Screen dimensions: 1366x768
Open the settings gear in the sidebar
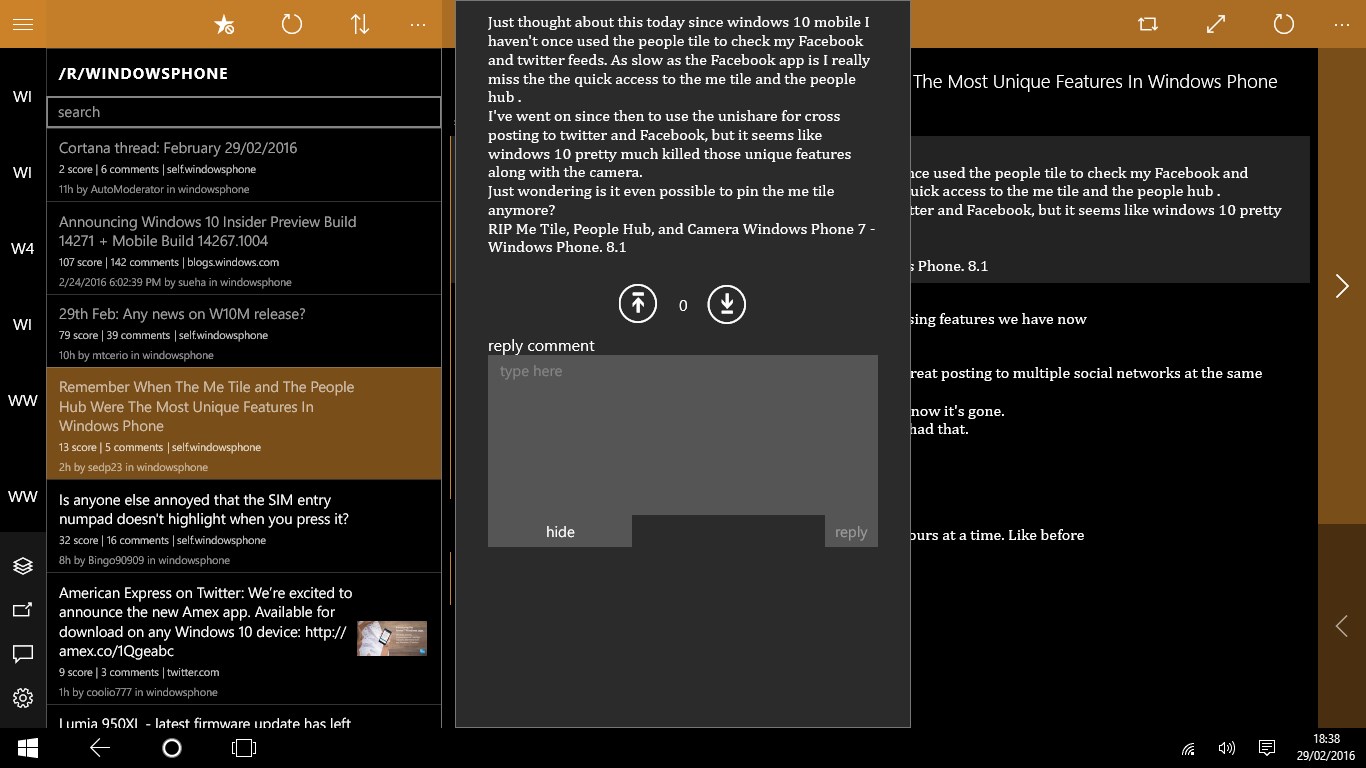(22, 698)
